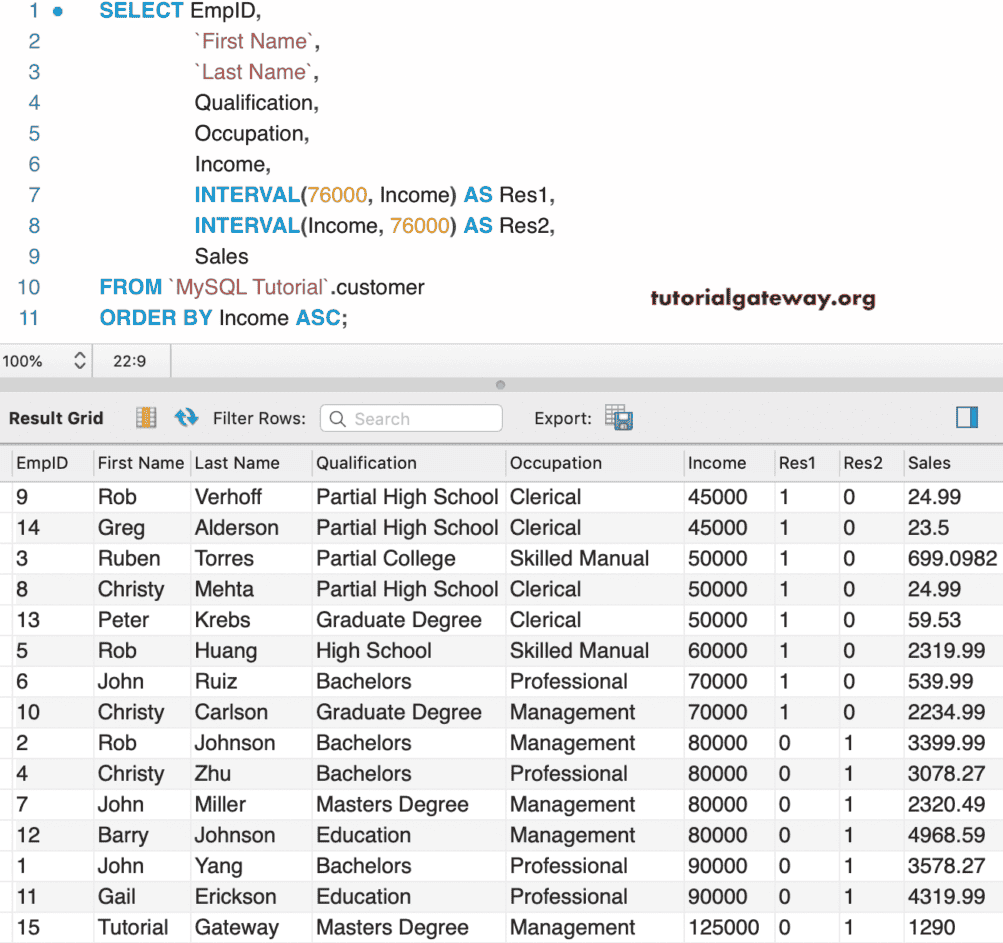
Task: Click the pane splitter handle dot
Action: pyautogui.click(x=500, y=384)
